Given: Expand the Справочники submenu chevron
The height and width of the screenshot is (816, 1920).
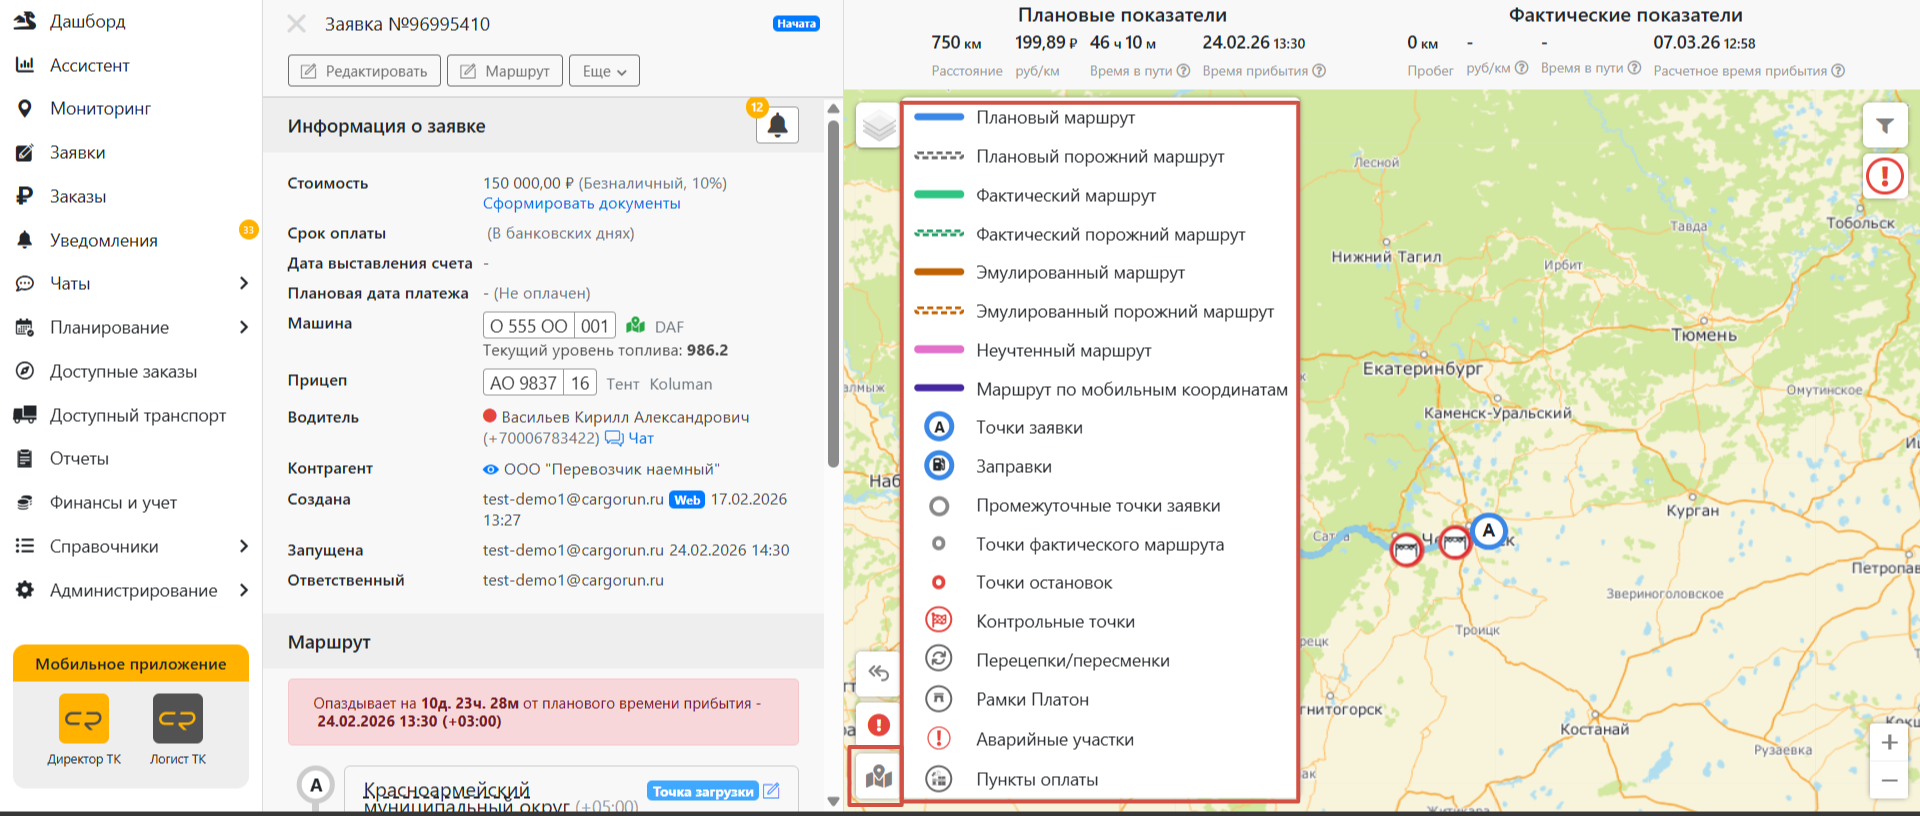Looking at the screenshot, I should click(244, 546).
